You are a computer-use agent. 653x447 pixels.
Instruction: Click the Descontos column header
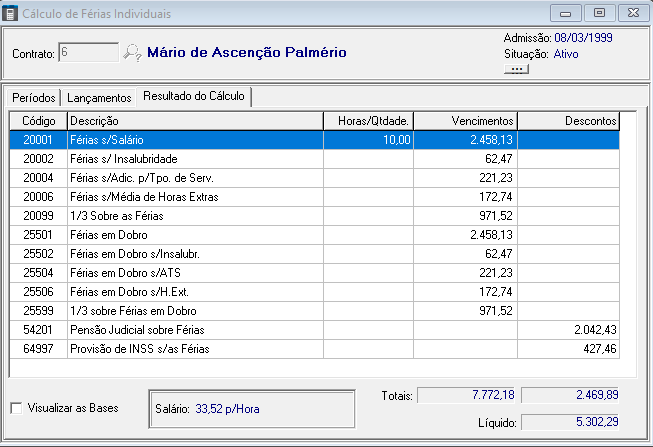(568, 121)
